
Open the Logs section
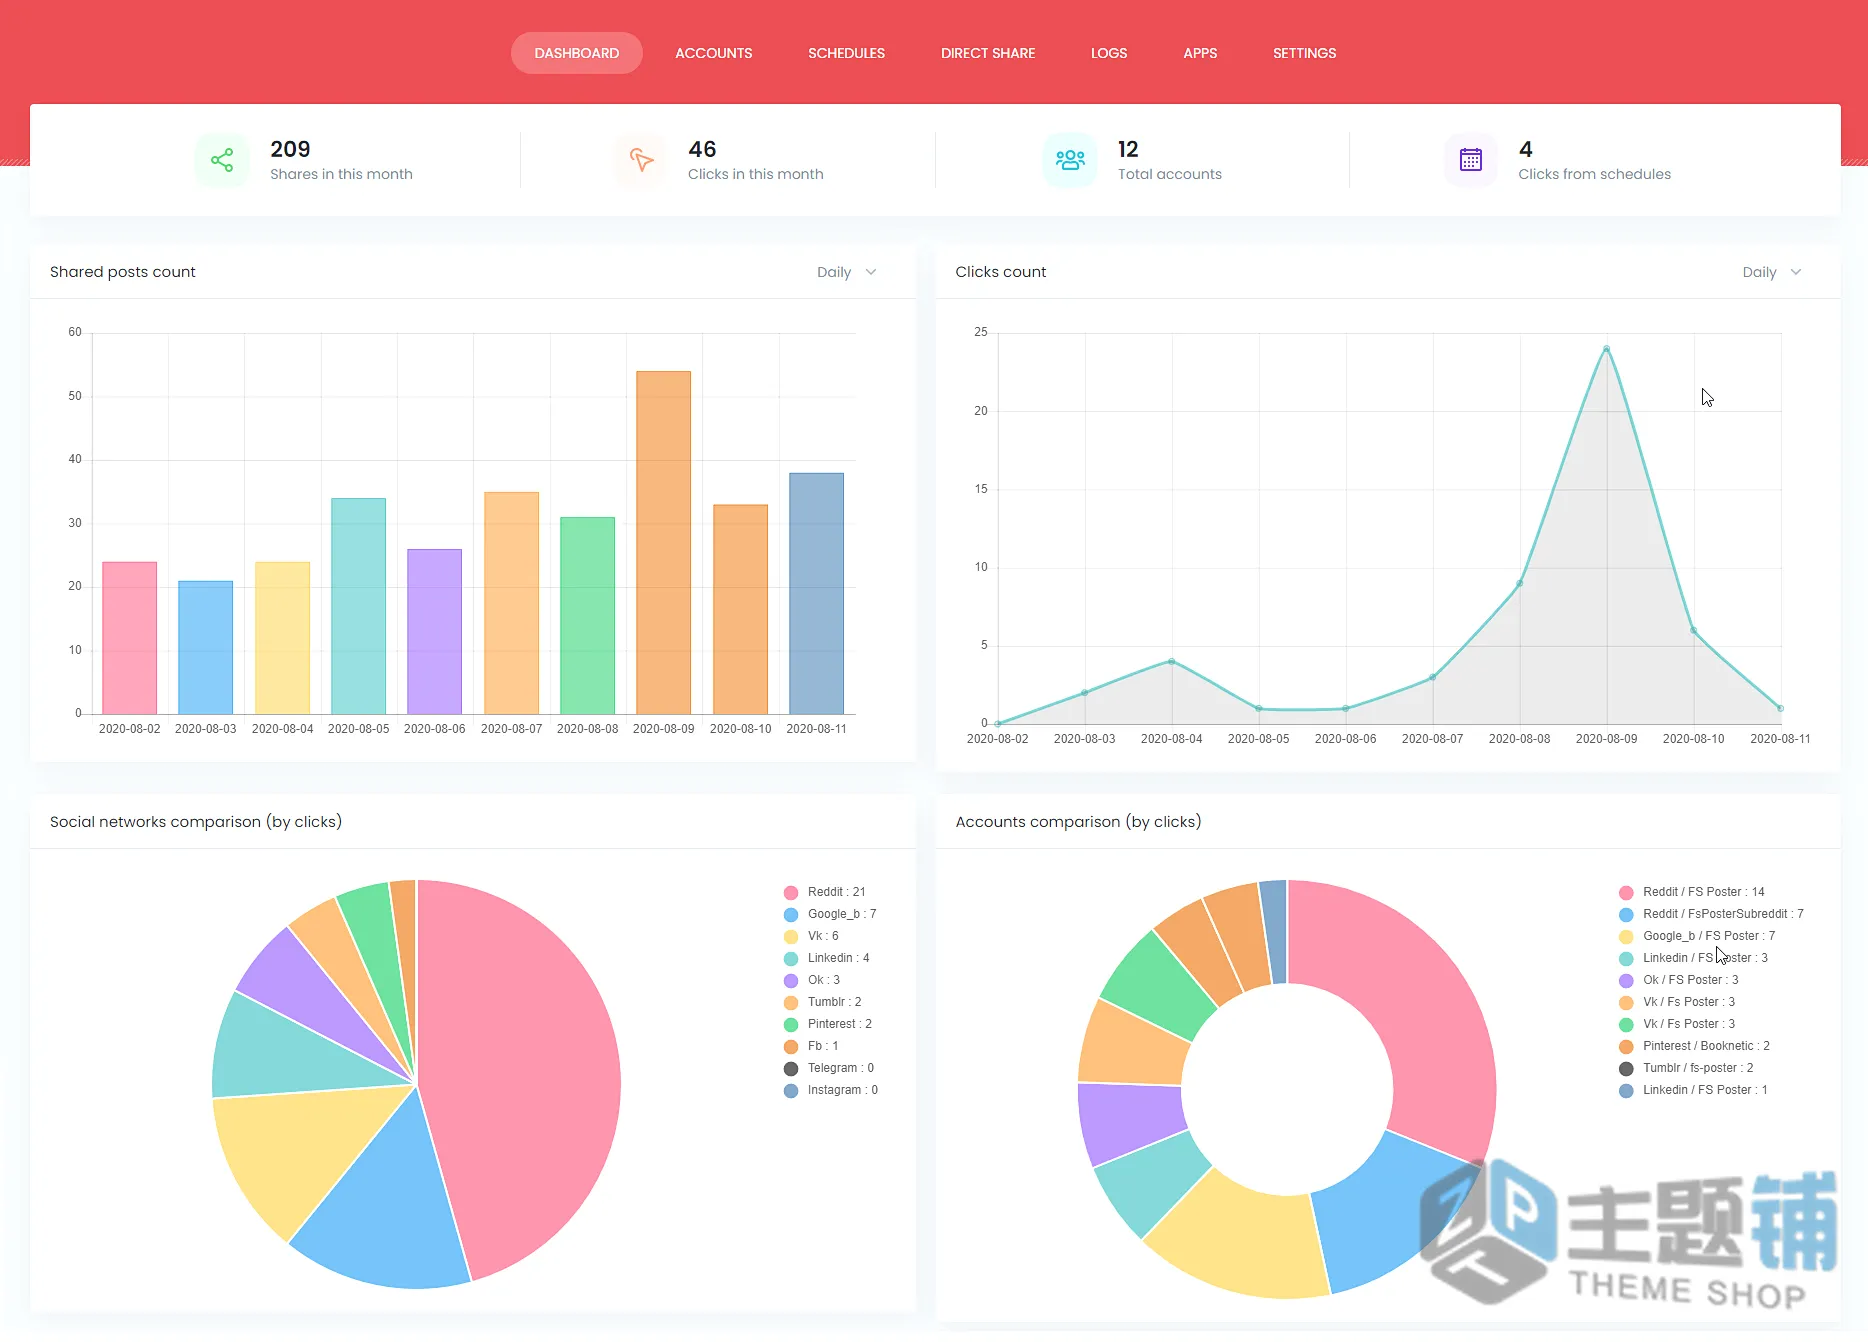point(1109,53)
